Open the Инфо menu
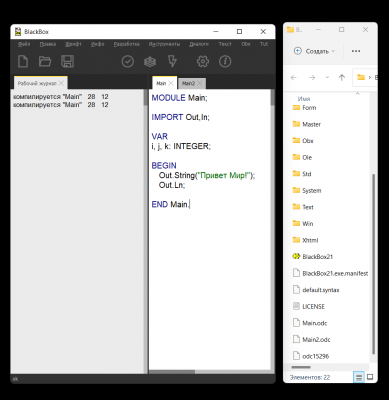Screen dimensions: 389x400 coord(97,44)
